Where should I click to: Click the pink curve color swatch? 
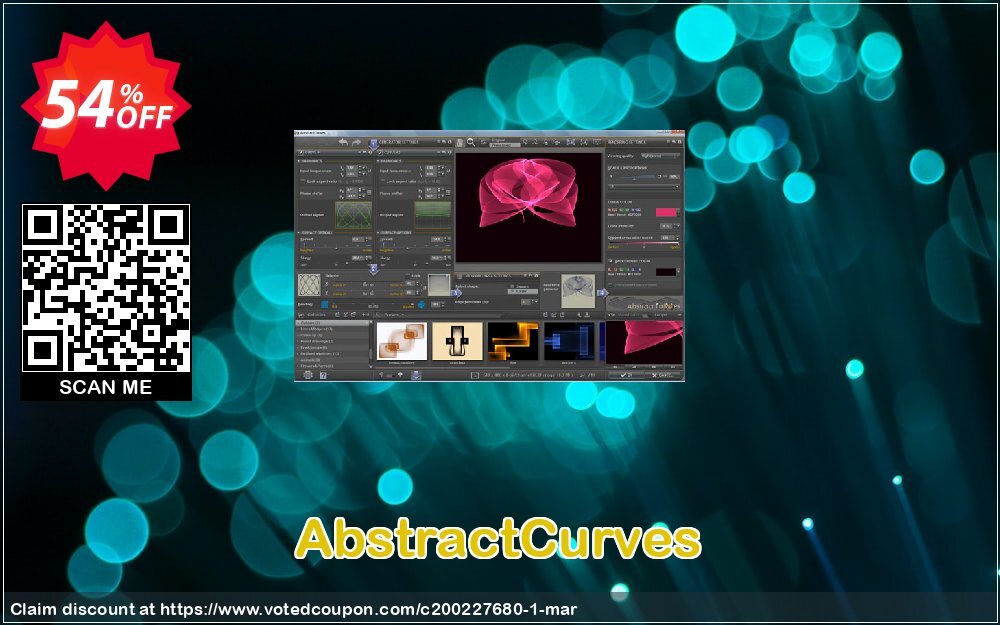666,212
